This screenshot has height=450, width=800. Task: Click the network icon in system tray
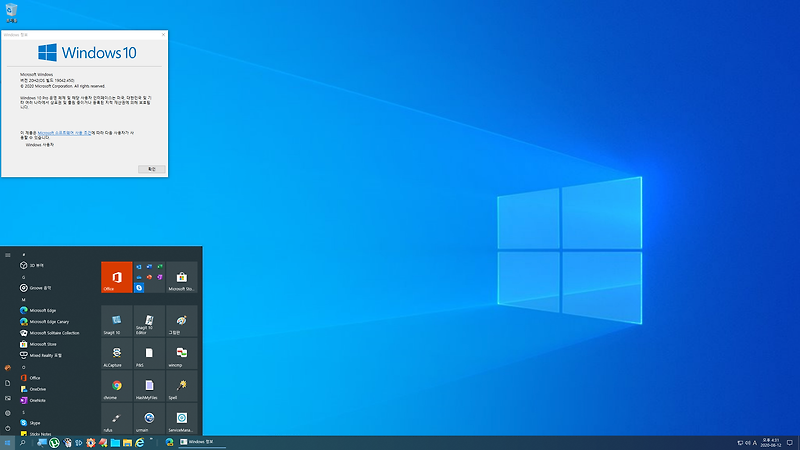point(740,443)
